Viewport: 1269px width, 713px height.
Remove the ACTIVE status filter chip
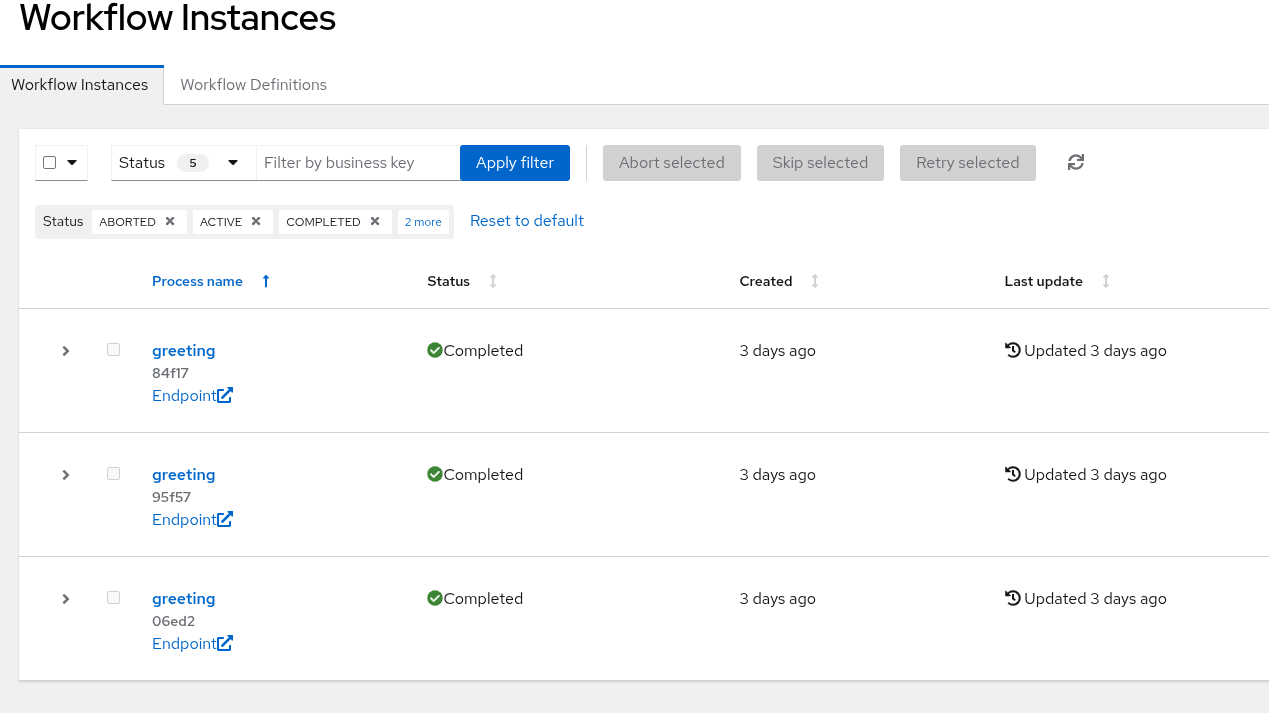pyautogui.click(x=256, y=221)
